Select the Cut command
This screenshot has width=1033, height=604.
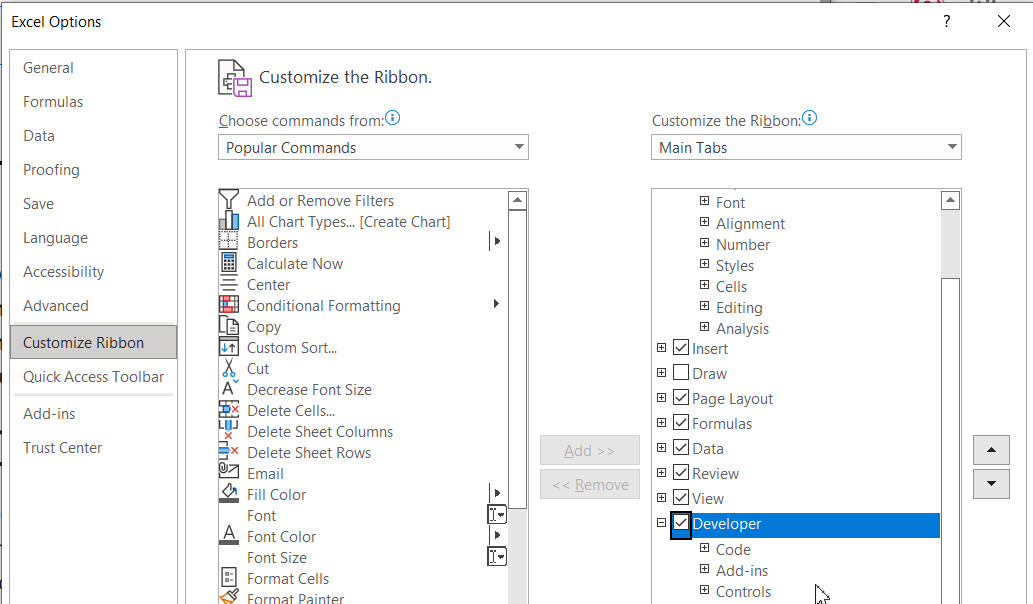click(257, 368)
